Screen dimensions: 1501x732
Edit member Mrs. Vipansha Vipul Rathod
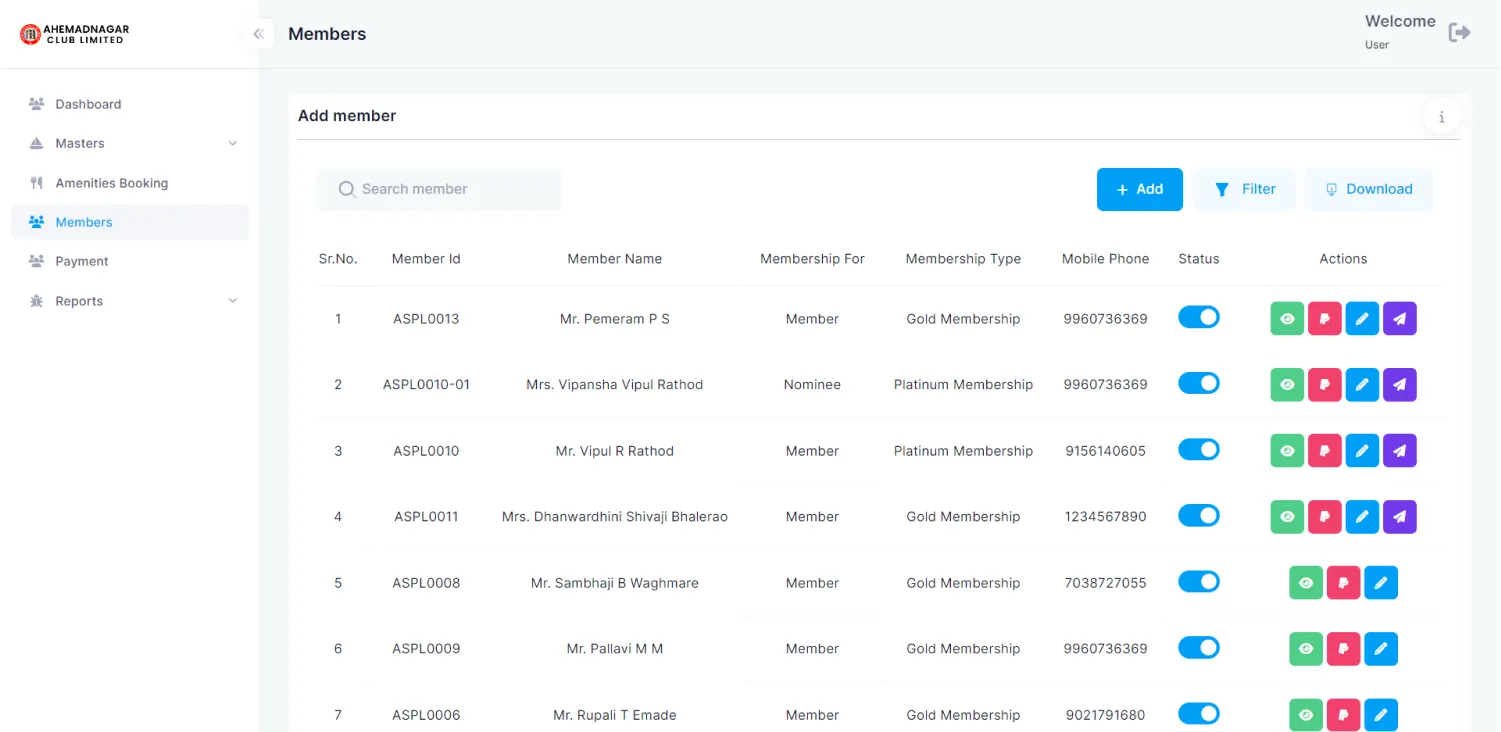(x=1362, y=385)
